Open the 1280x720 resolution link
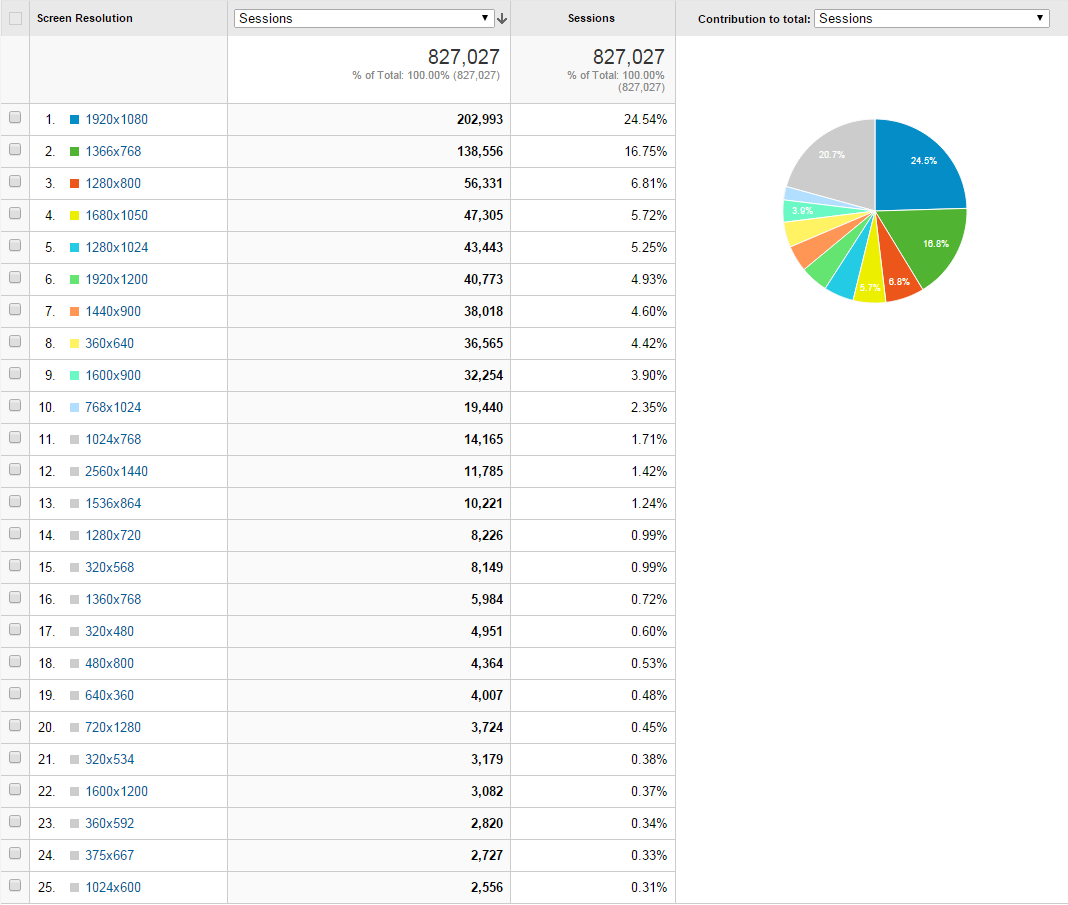The height and width of the screenshot is (905, 1068). click(113, 536)
